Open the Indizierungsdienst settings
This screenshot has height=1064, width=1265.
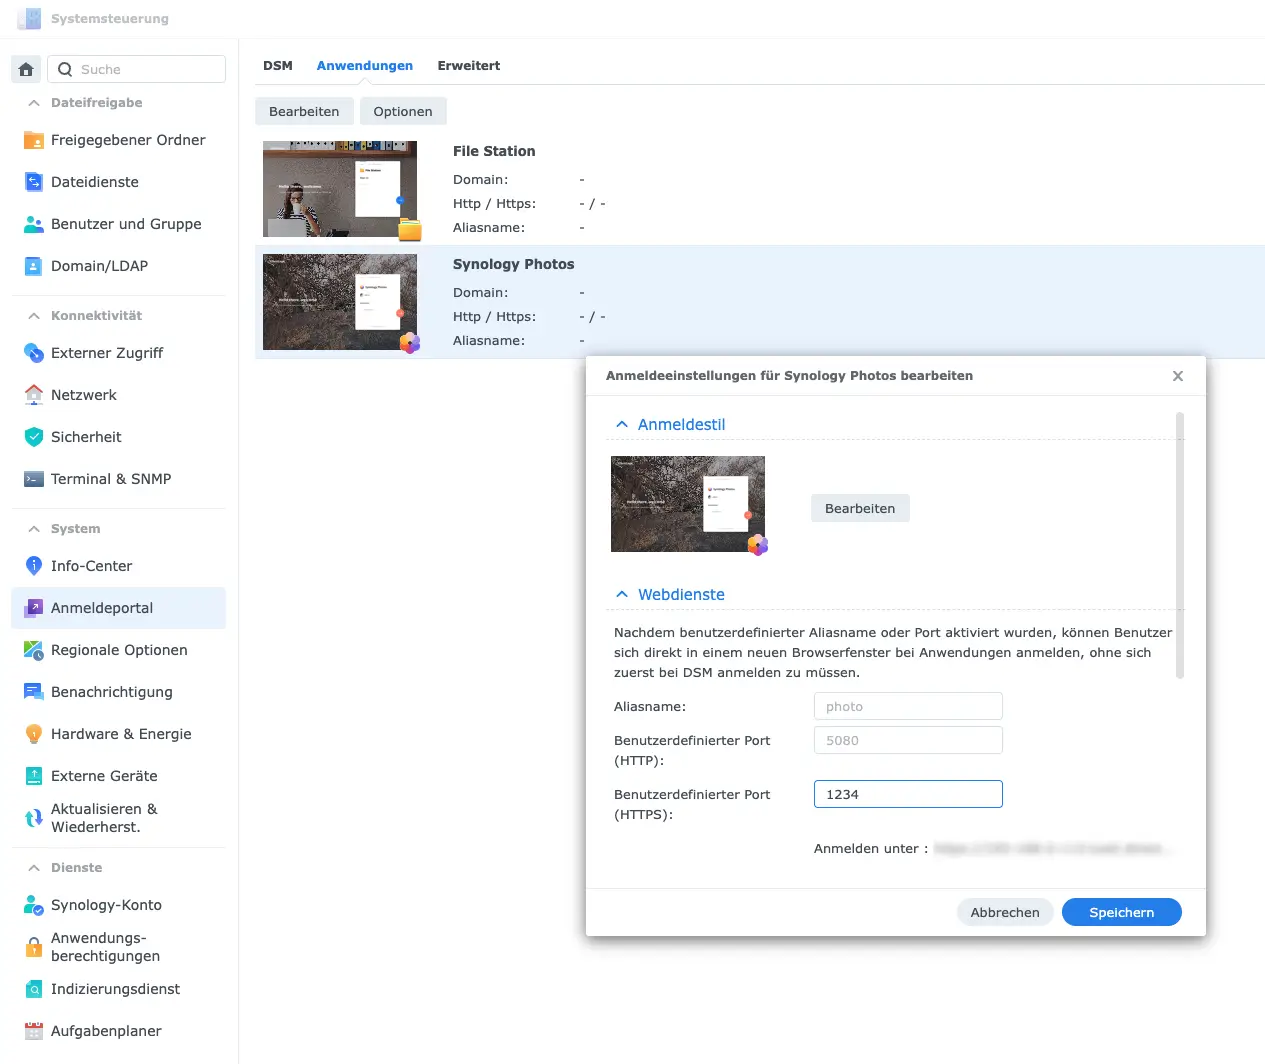coord(35,989)
